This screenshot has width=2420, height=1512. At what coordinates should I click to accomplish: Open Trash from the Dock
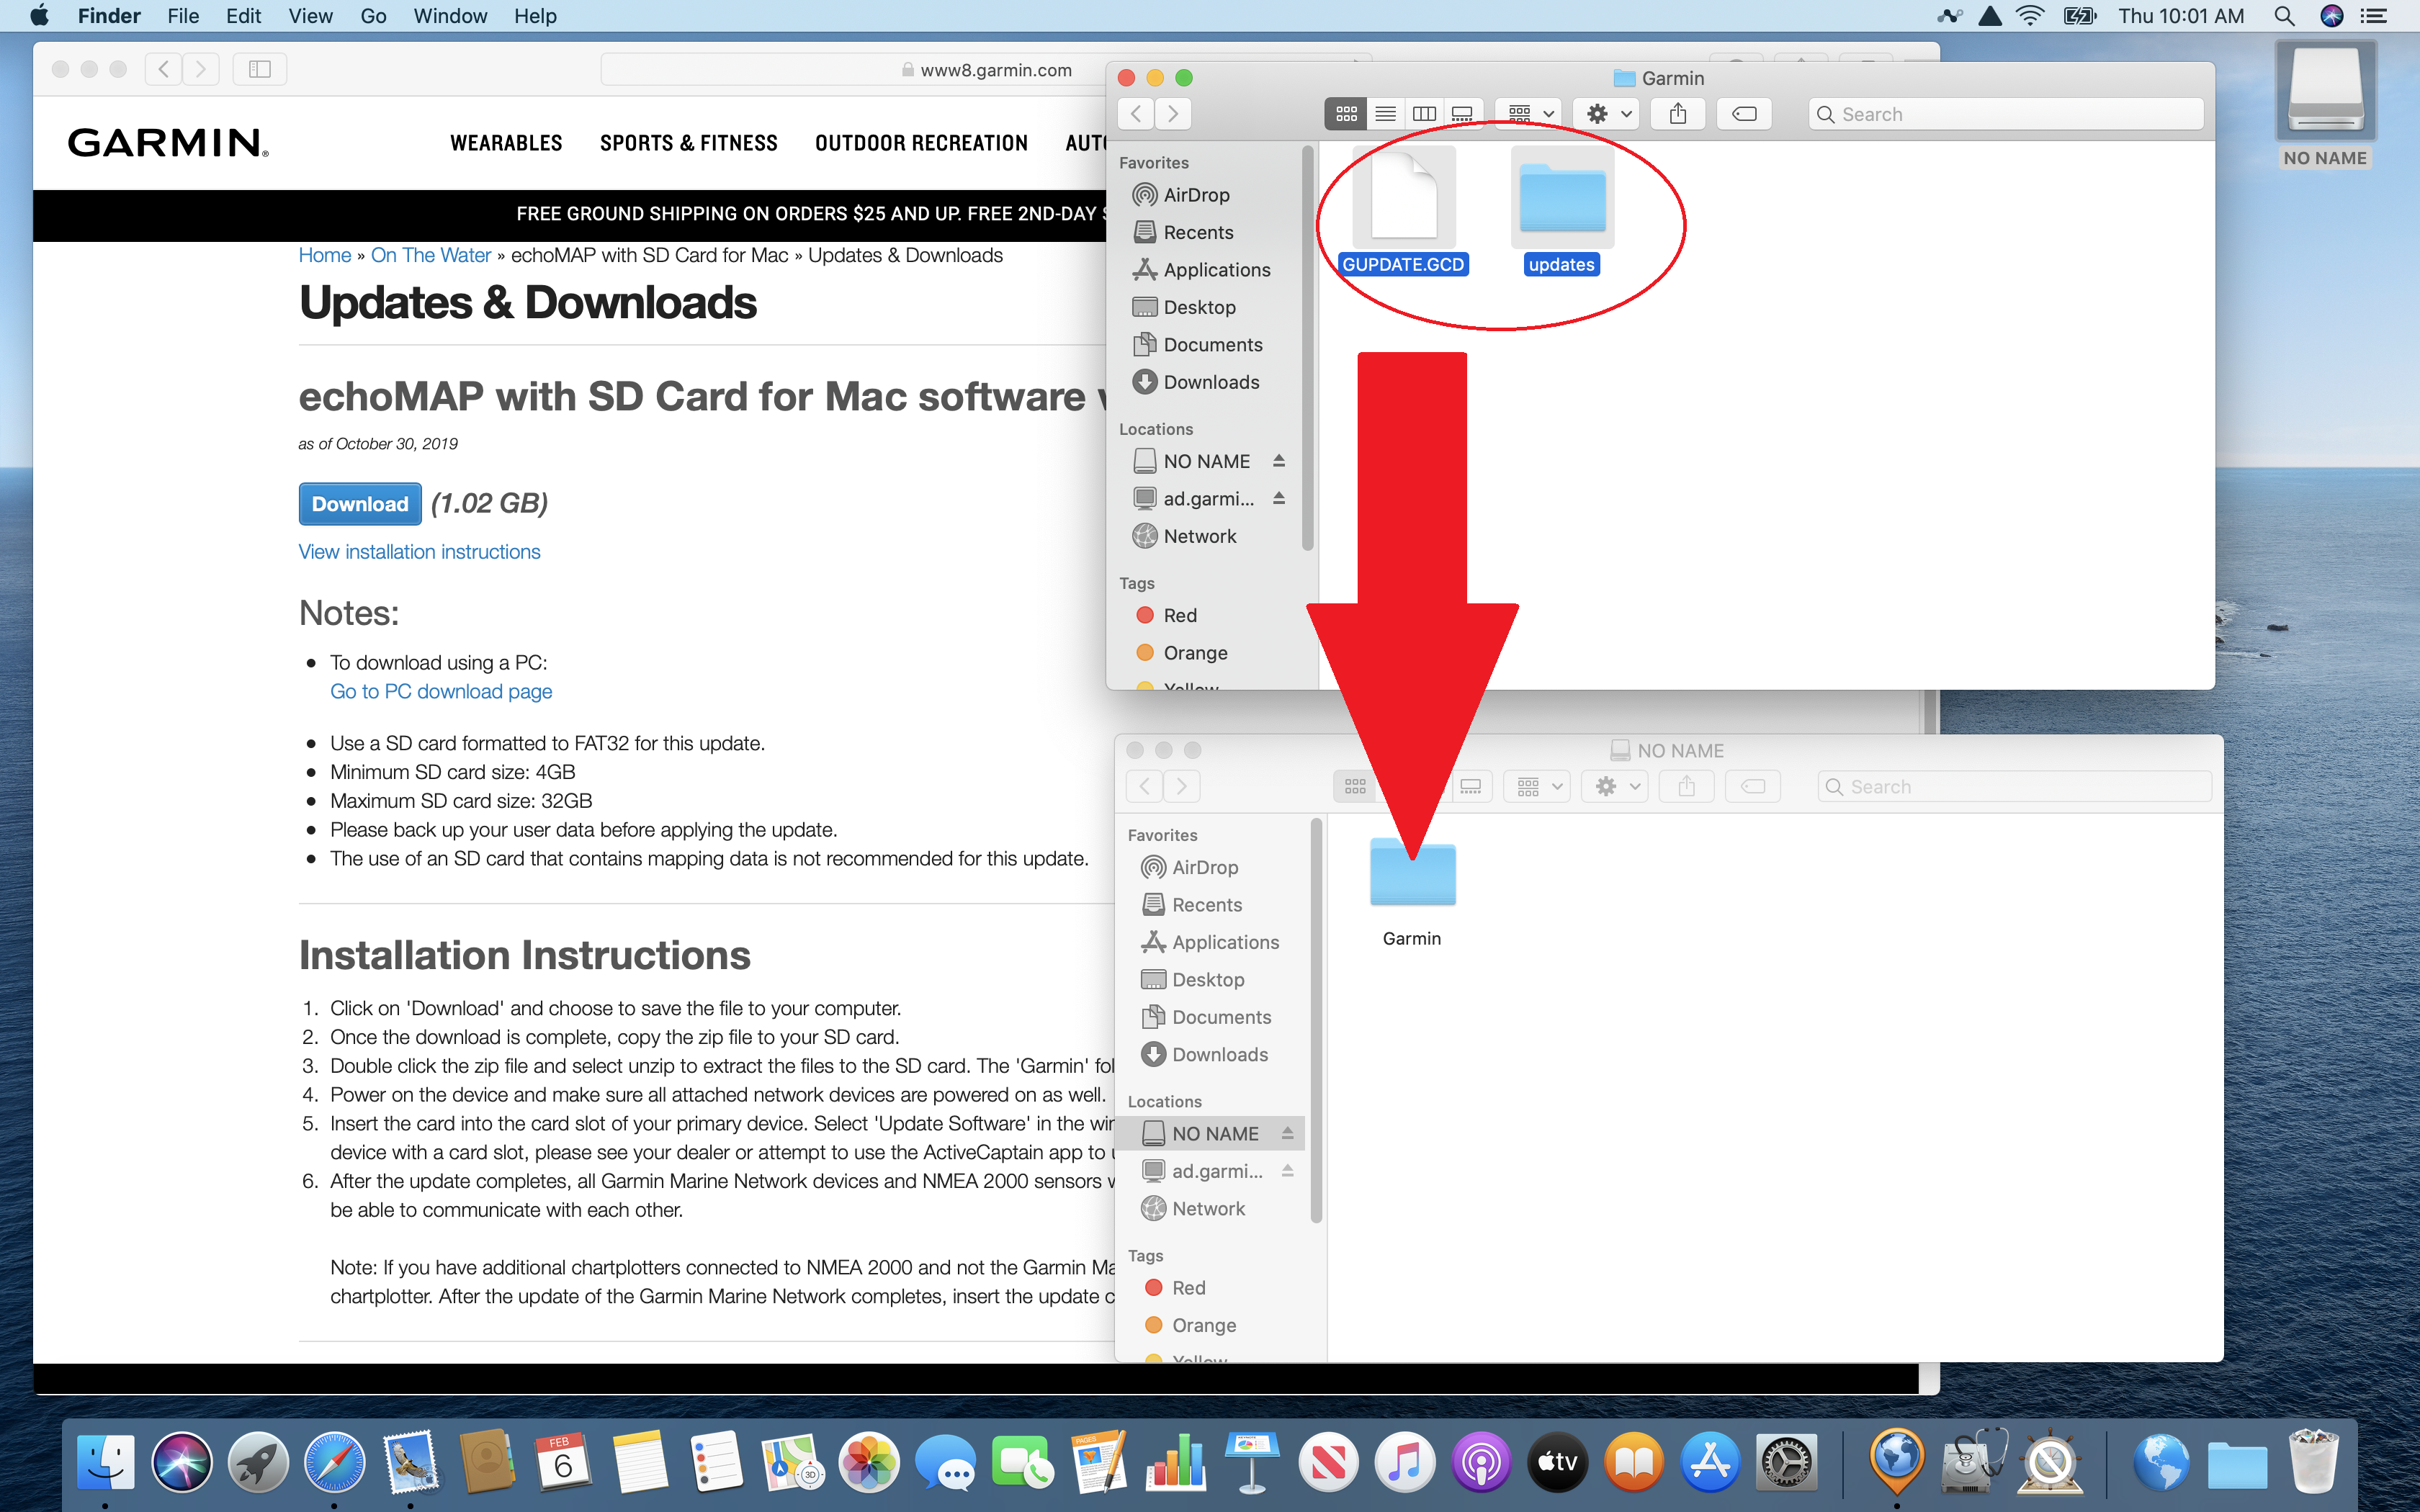(2314, 1463)
